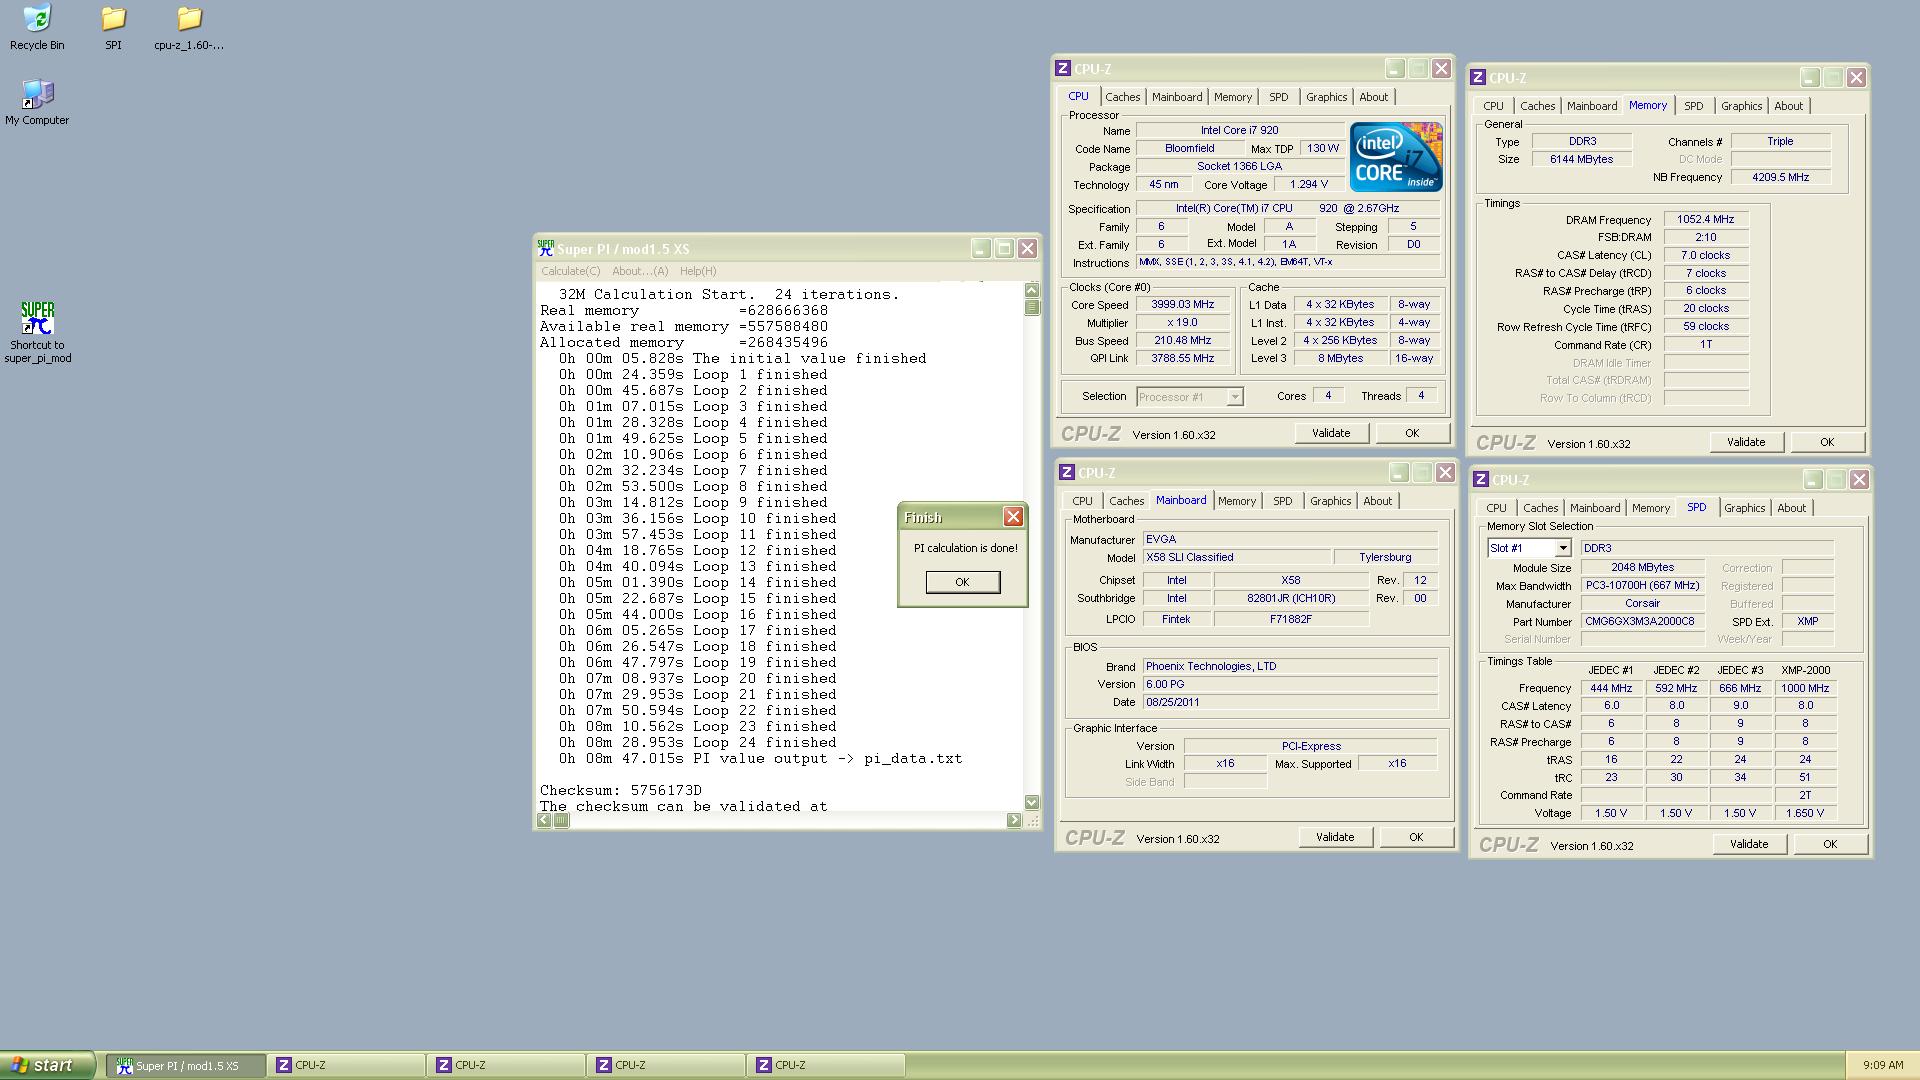Click Super PI vertical scrollbar up arrow
This screenshot has width=1920, height=1080.
1032,290
